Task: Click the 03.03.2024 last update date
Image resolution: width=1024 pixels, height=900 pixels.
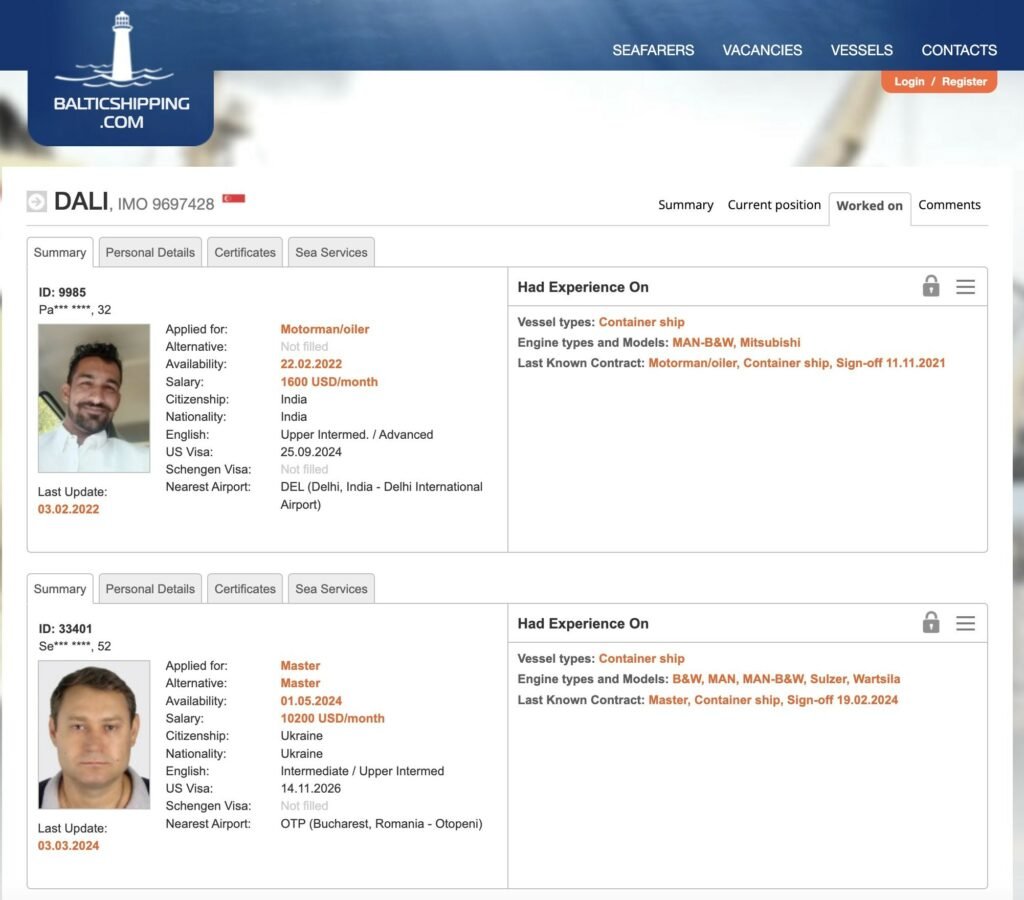Action: (x=69, y=846)
